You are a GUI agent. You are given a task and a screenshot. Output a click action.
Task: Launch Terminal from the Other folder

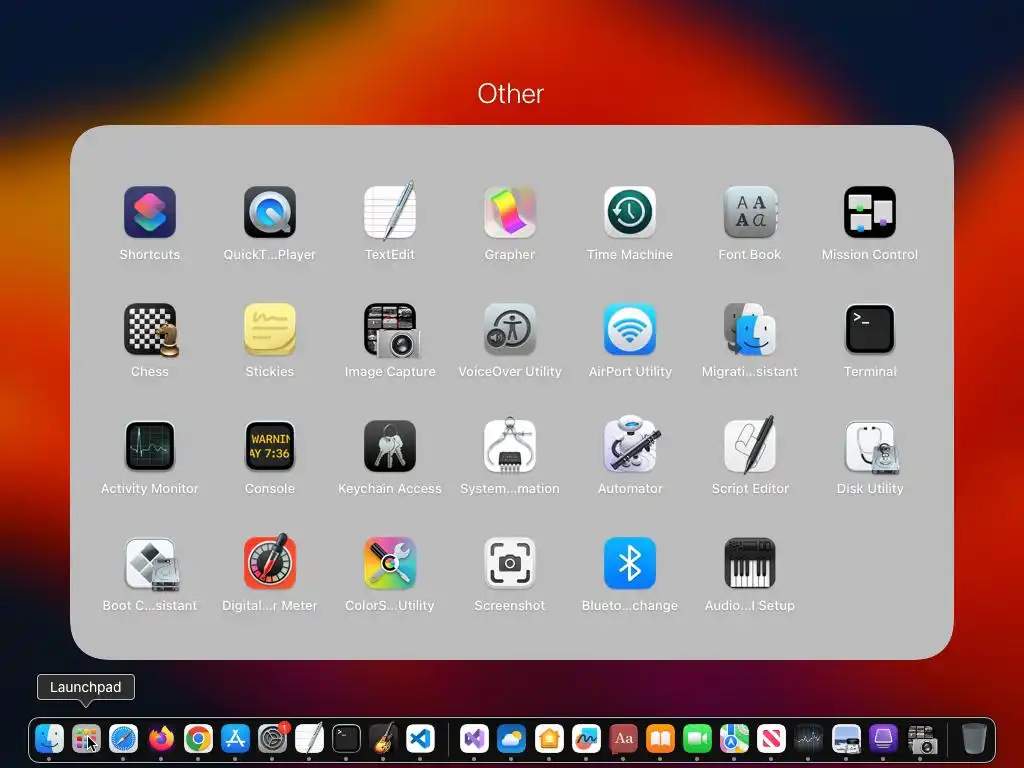[x=870, y=329]
